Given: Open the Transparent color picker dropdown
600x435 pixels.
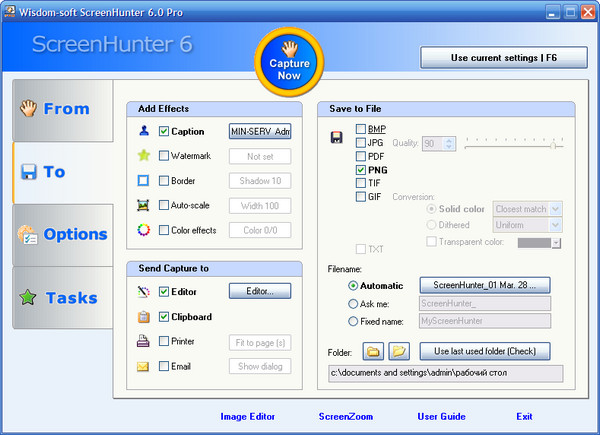Looking at the screenshot, I should point(556,243).
